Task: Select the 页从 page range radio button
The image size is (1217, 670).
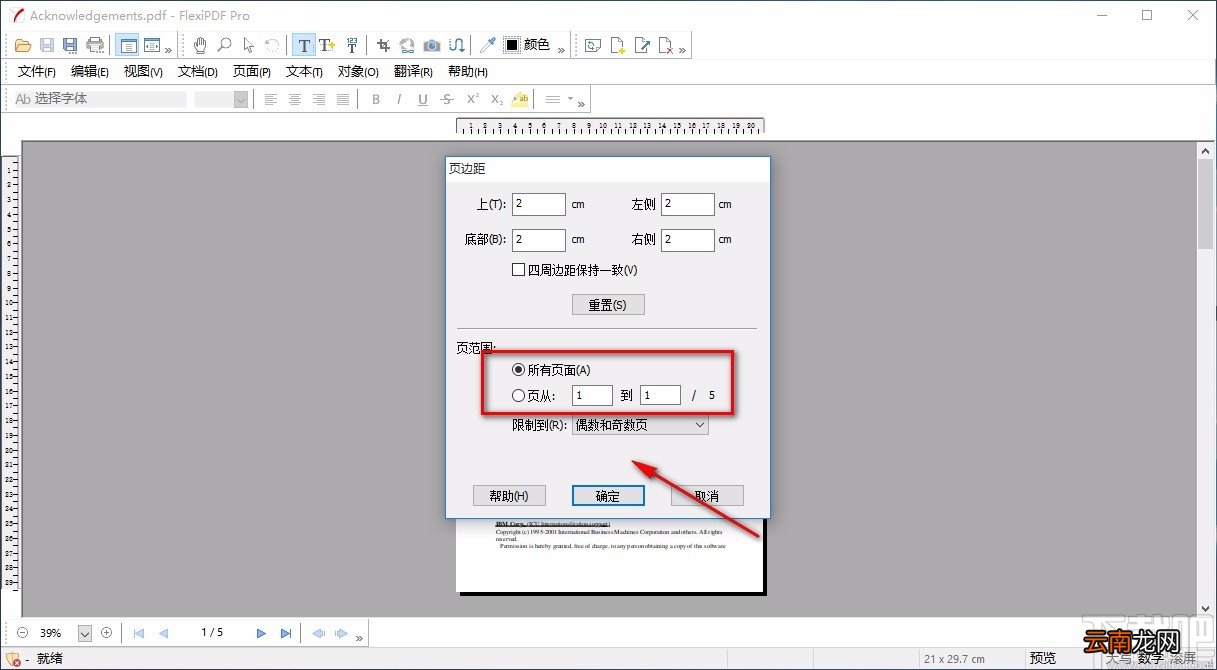Action: (x=518, y=395)
